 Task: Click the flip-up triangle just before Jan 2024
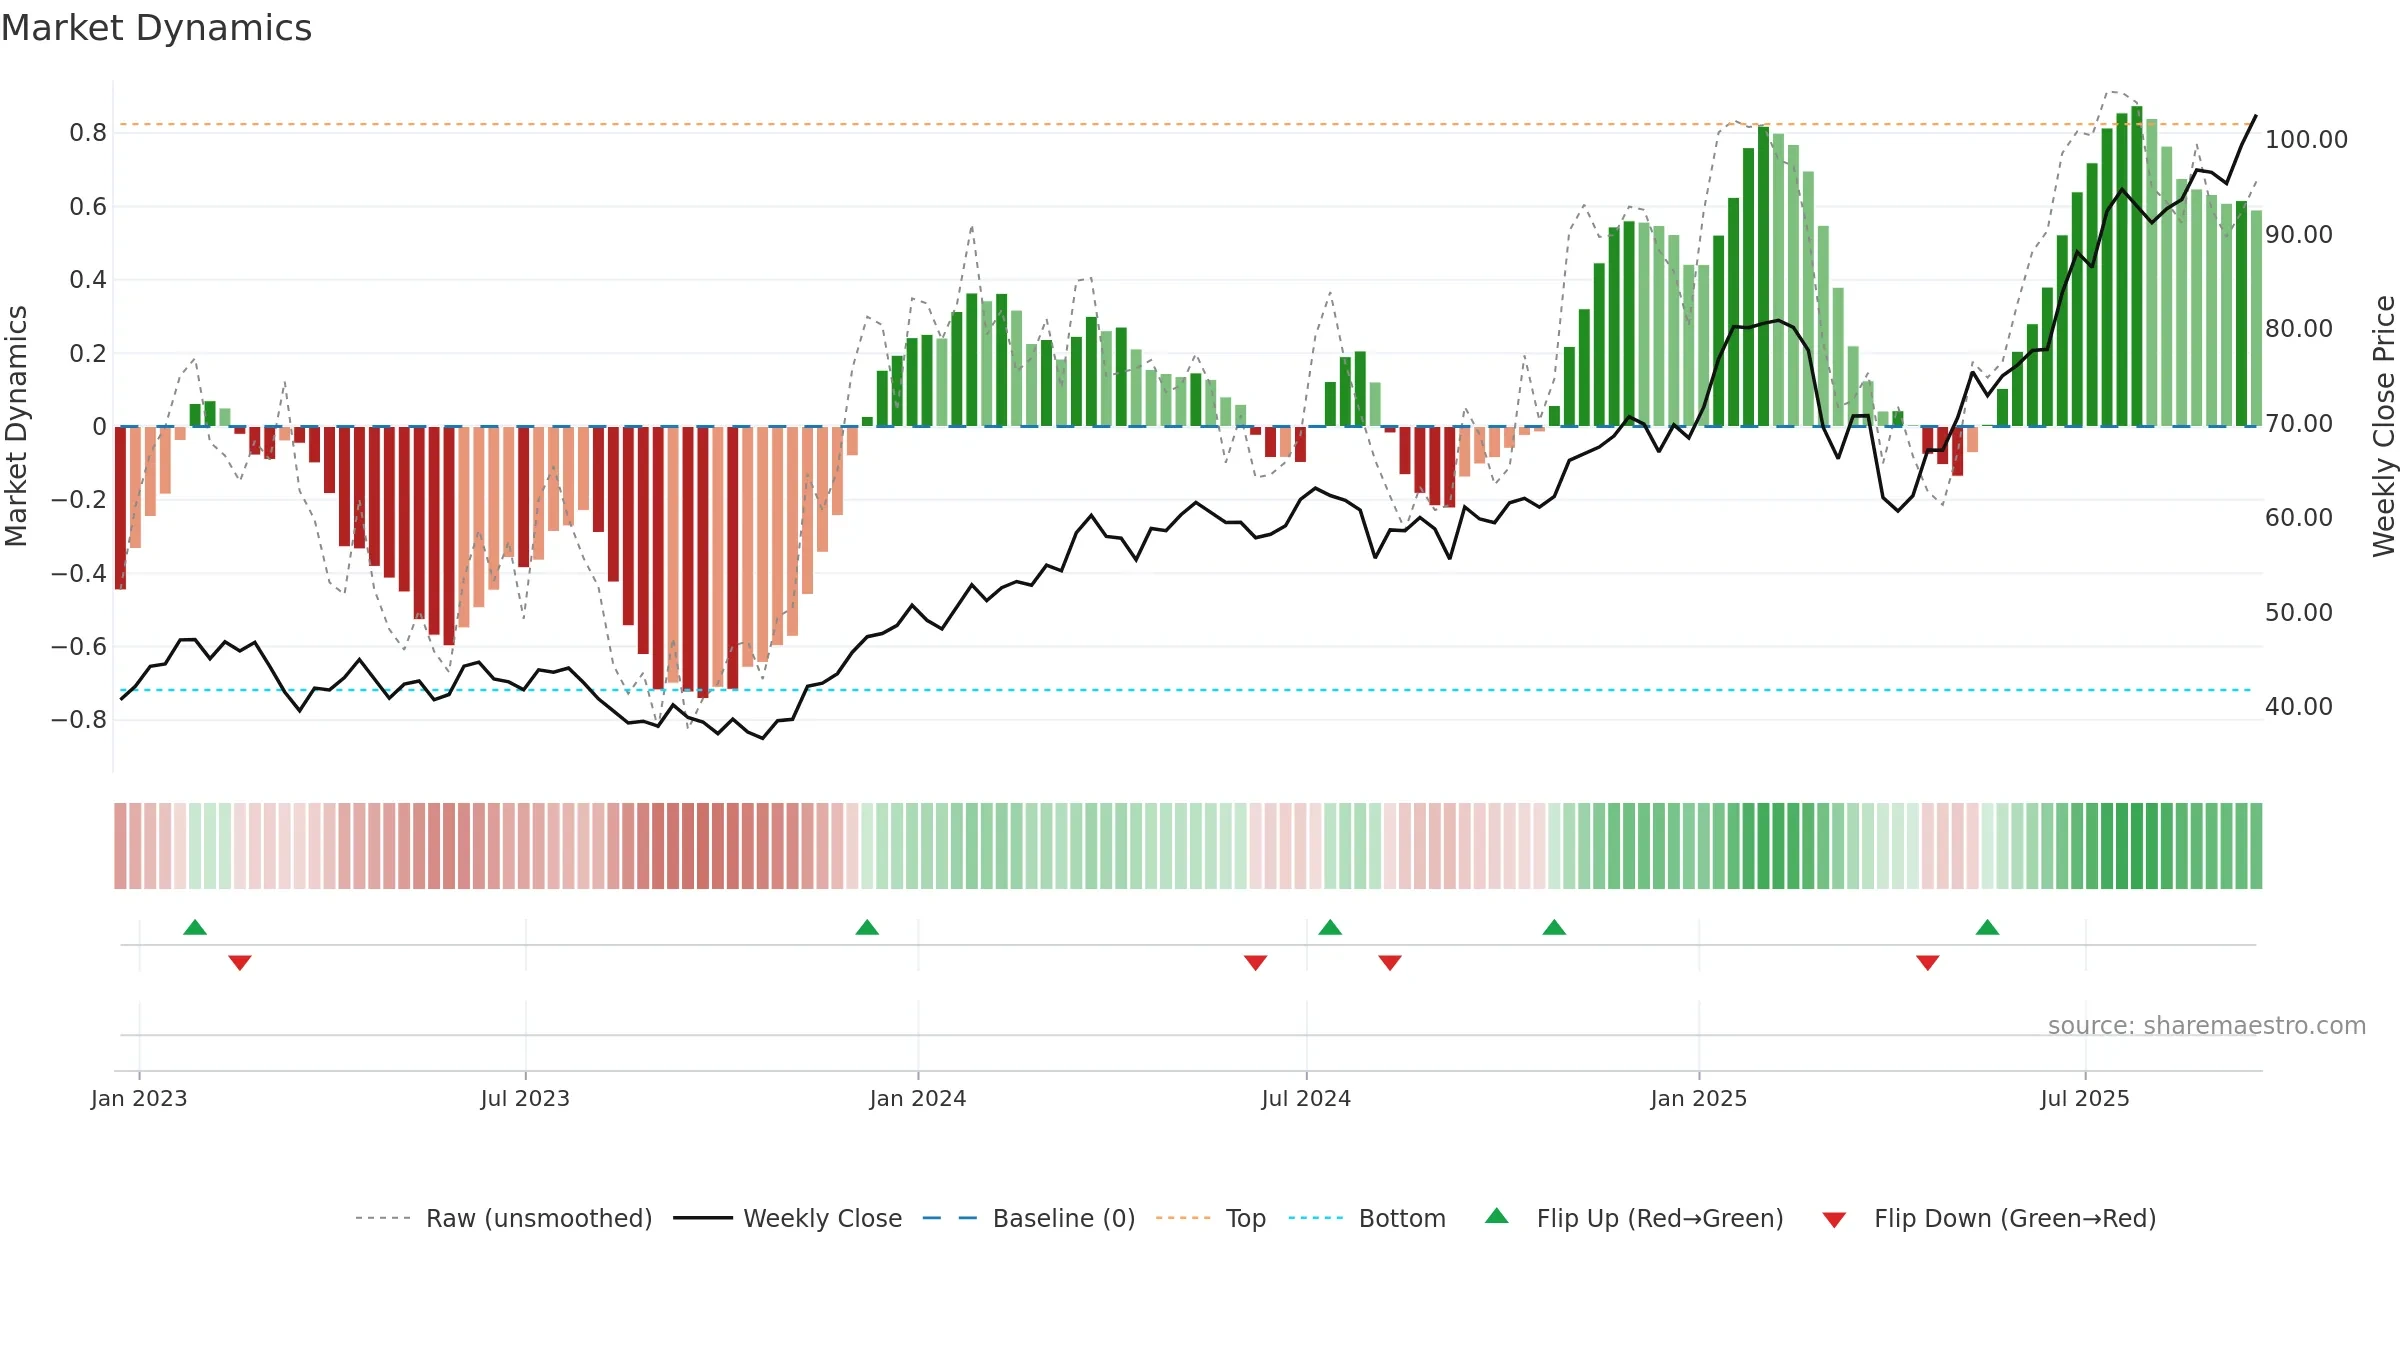[867, 927]
